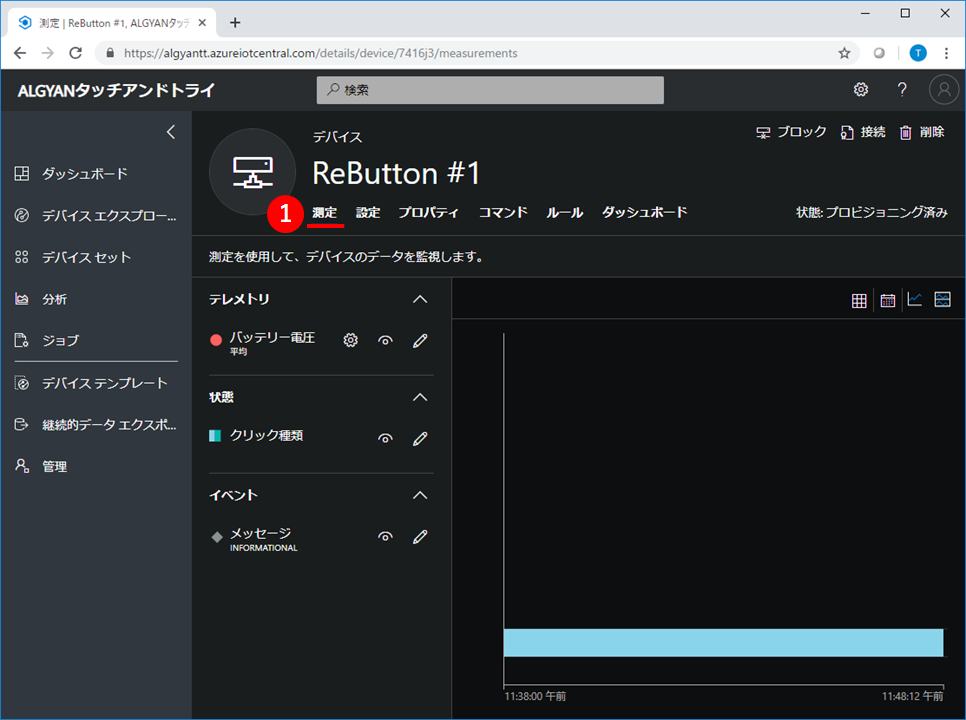
Task: Click the browser address bar URL
Action: tap(320, 53)
